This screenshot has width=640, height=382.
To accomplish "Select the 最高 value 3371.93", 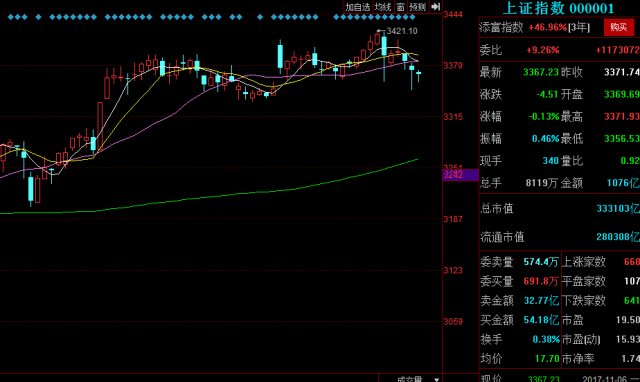I will point(622,117).
